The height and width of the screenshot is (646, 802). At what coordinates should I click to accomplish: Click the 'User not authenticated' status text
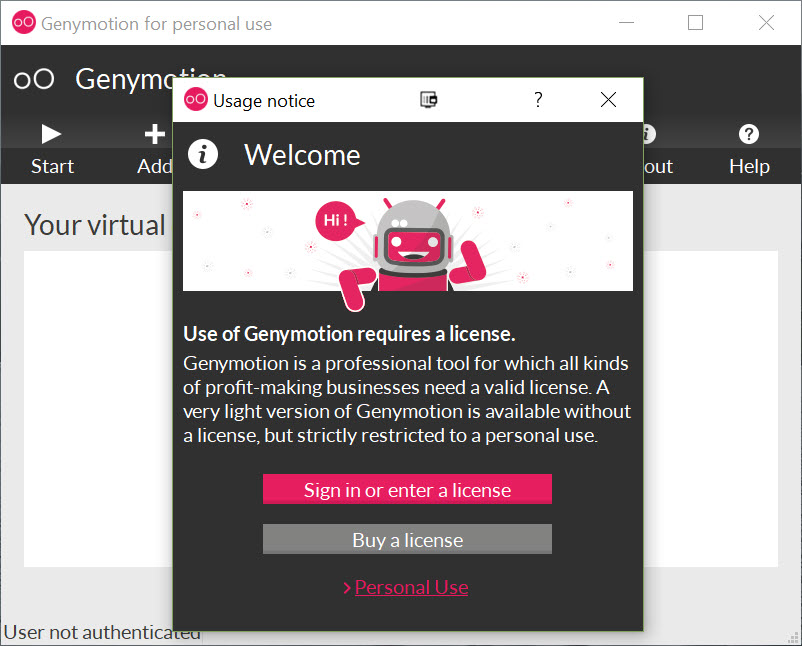(x=102, y=633)
